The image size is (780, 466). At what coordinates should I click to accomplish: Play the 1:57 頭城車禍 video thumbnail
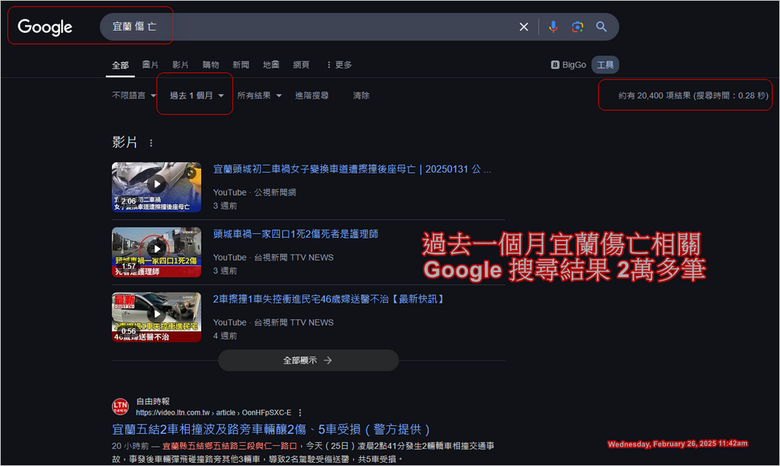[x=157, y=252]
